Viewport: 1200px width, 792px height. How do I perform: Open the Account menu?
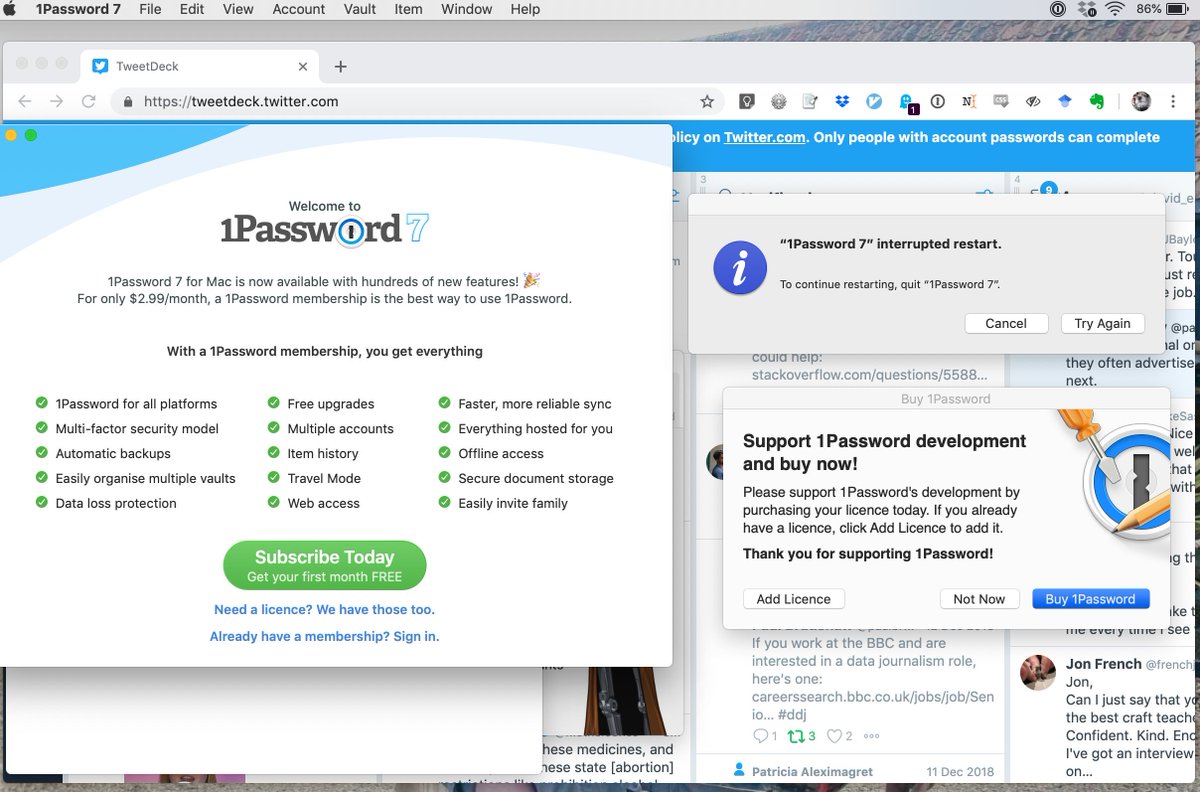tap(299, 9)
